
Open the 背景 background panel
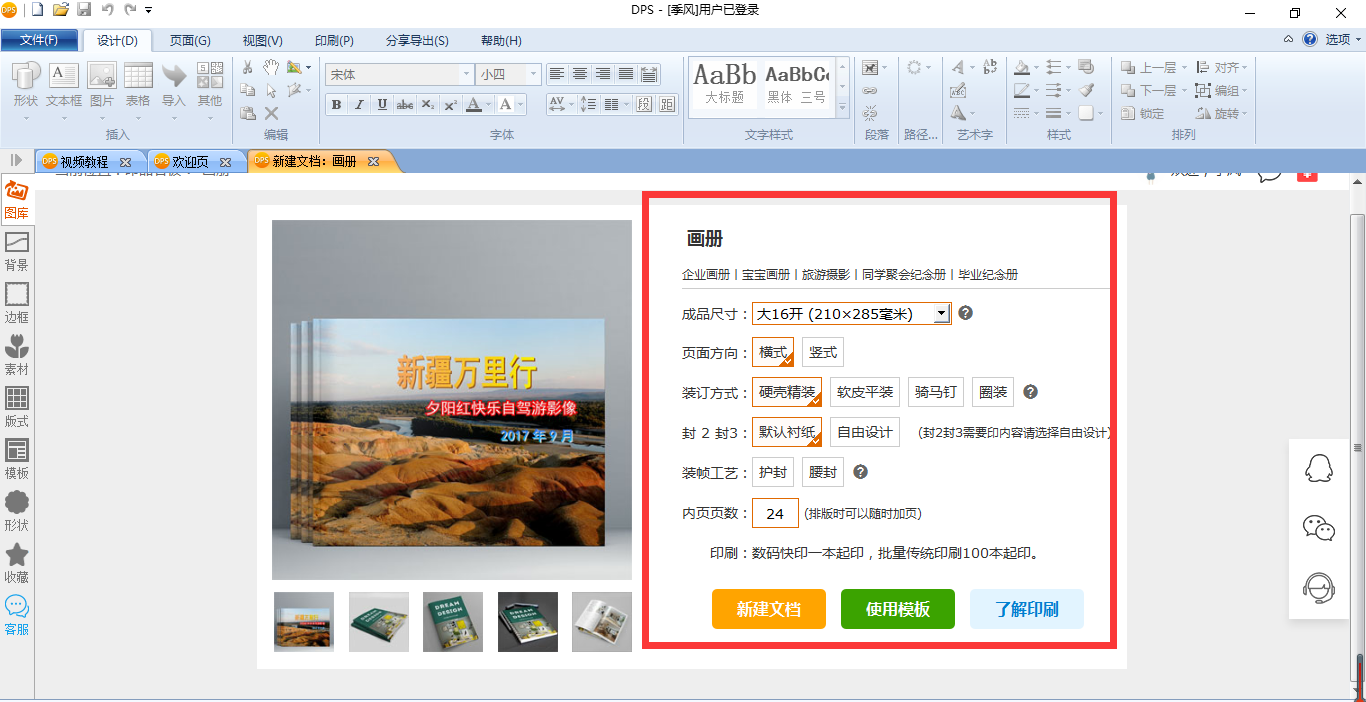click(17, 252)
